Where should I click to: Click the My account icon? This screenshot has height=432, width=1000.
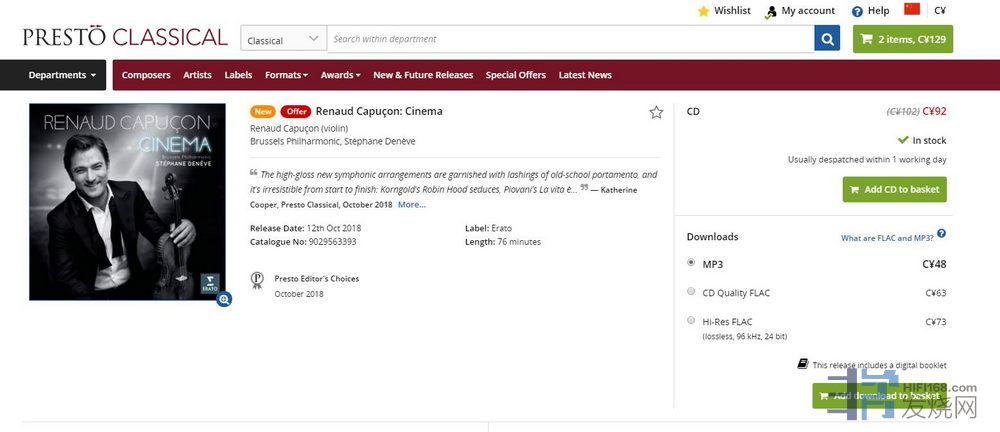click(x=771, y=11)
